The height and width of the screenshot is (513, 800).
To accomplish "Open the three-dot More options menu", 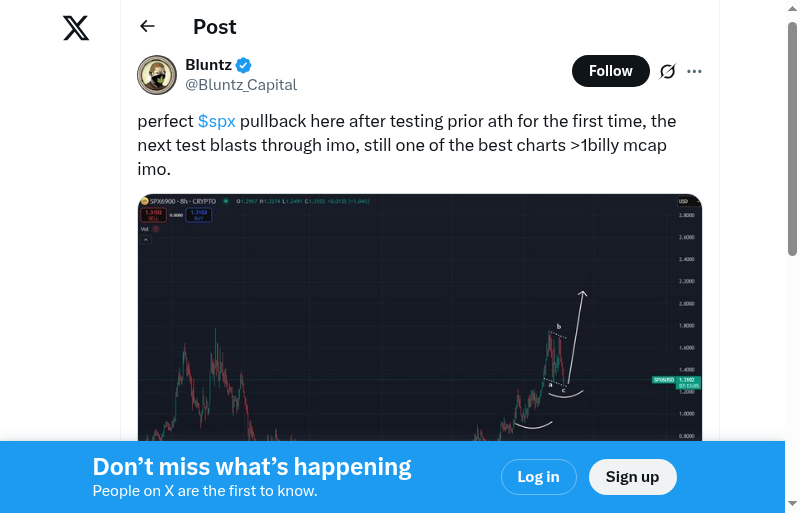I will point(695,71).
